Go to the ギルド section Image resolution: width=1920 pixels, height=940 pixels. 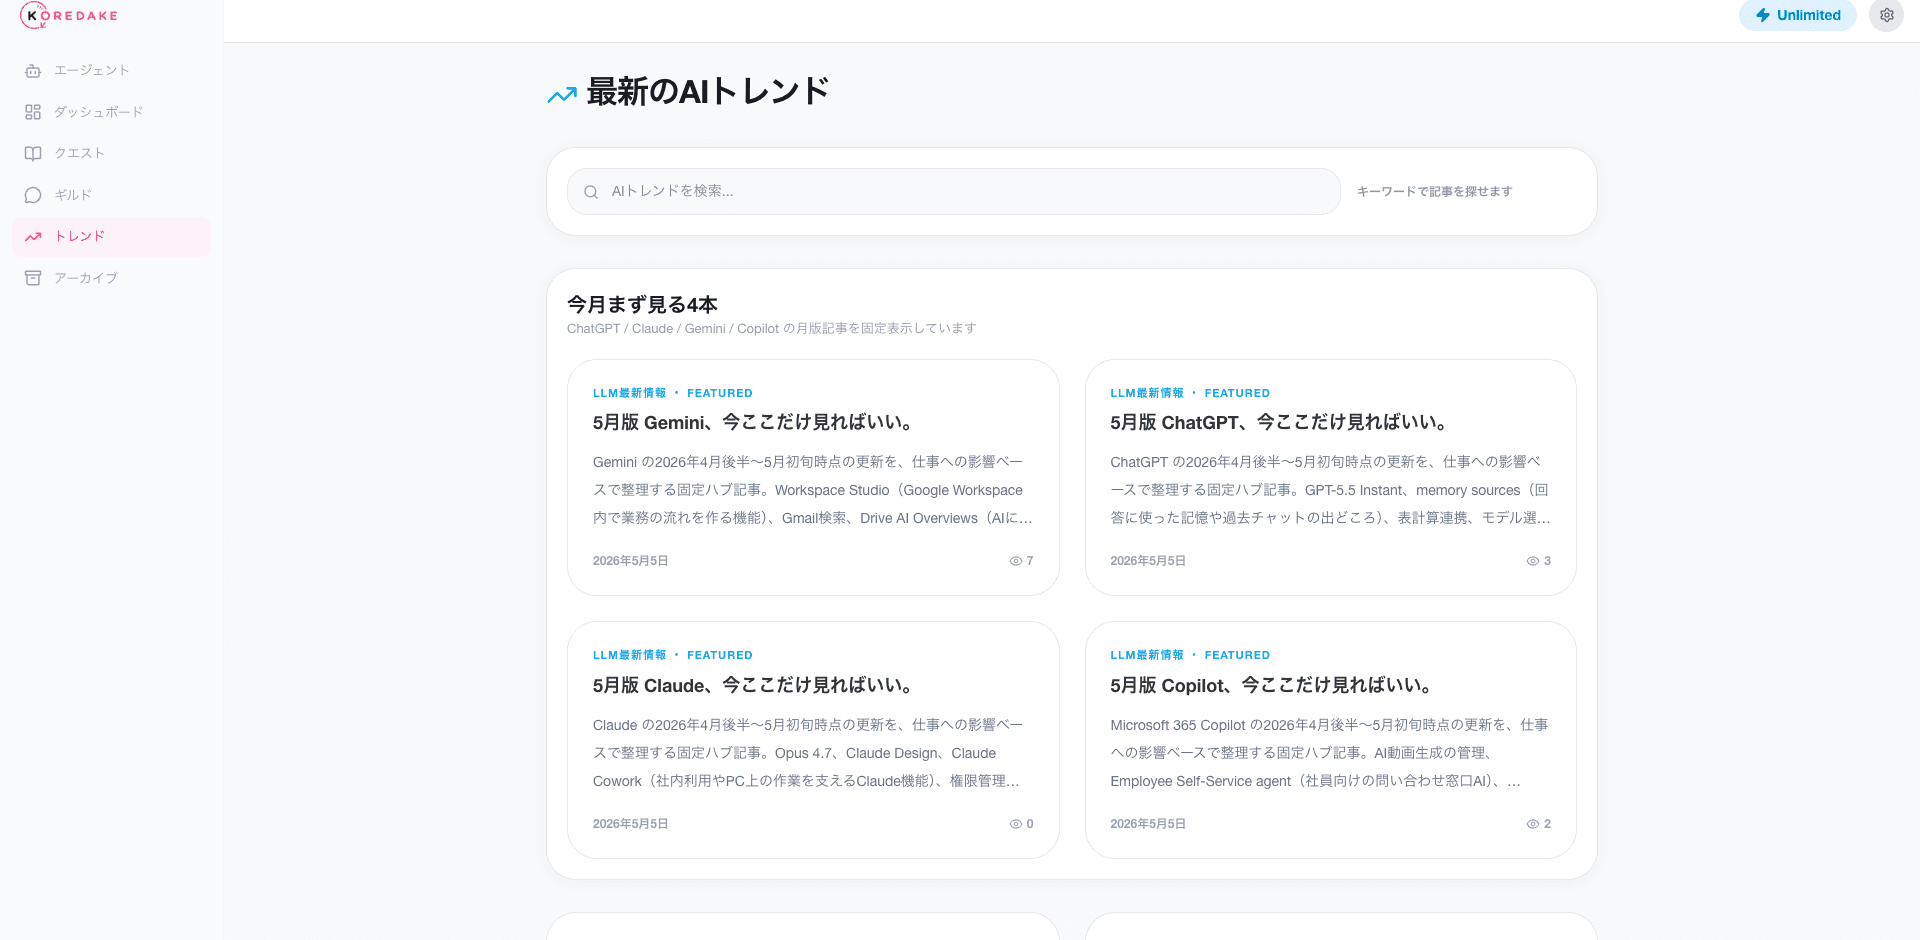(x=111, y=195)
